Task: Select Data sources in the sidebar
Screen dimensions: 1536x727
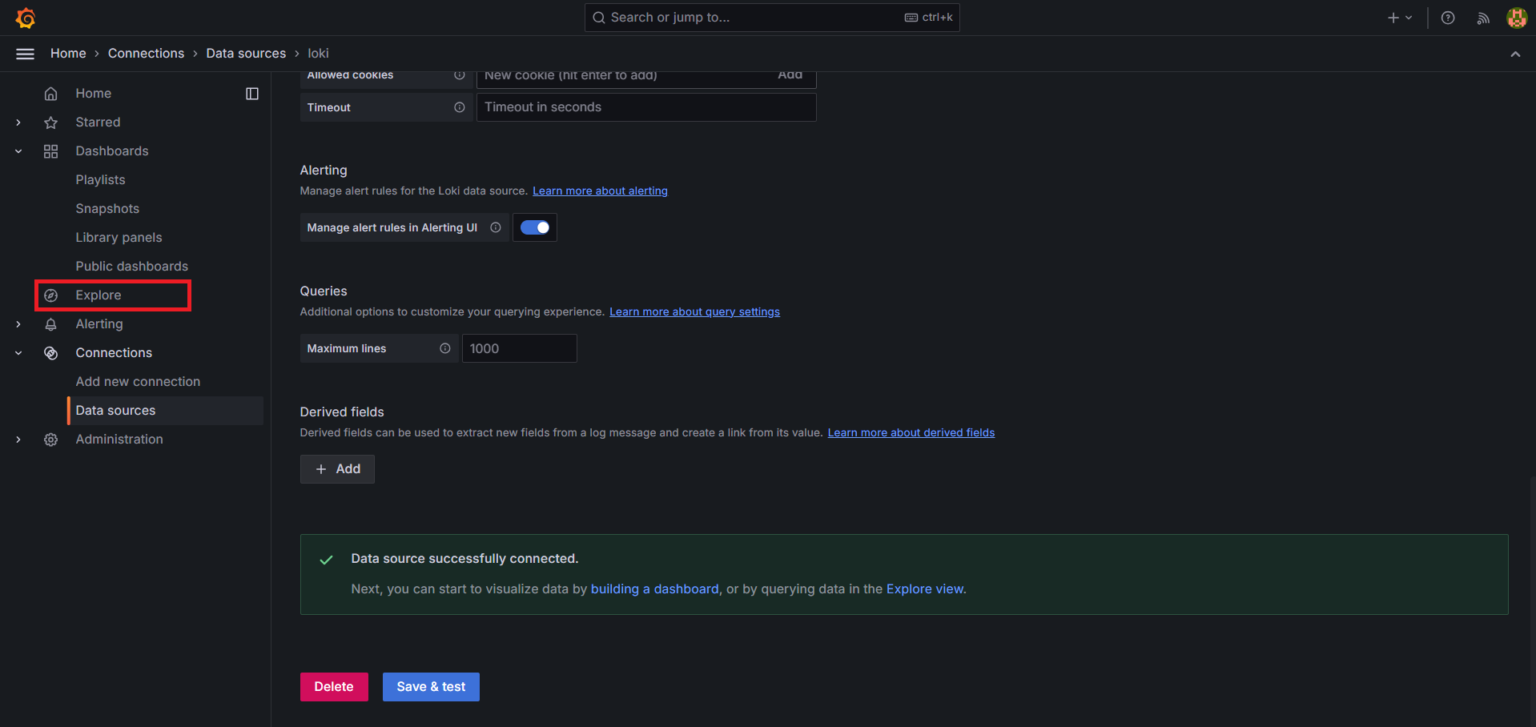Action: [x=115, y=410]
